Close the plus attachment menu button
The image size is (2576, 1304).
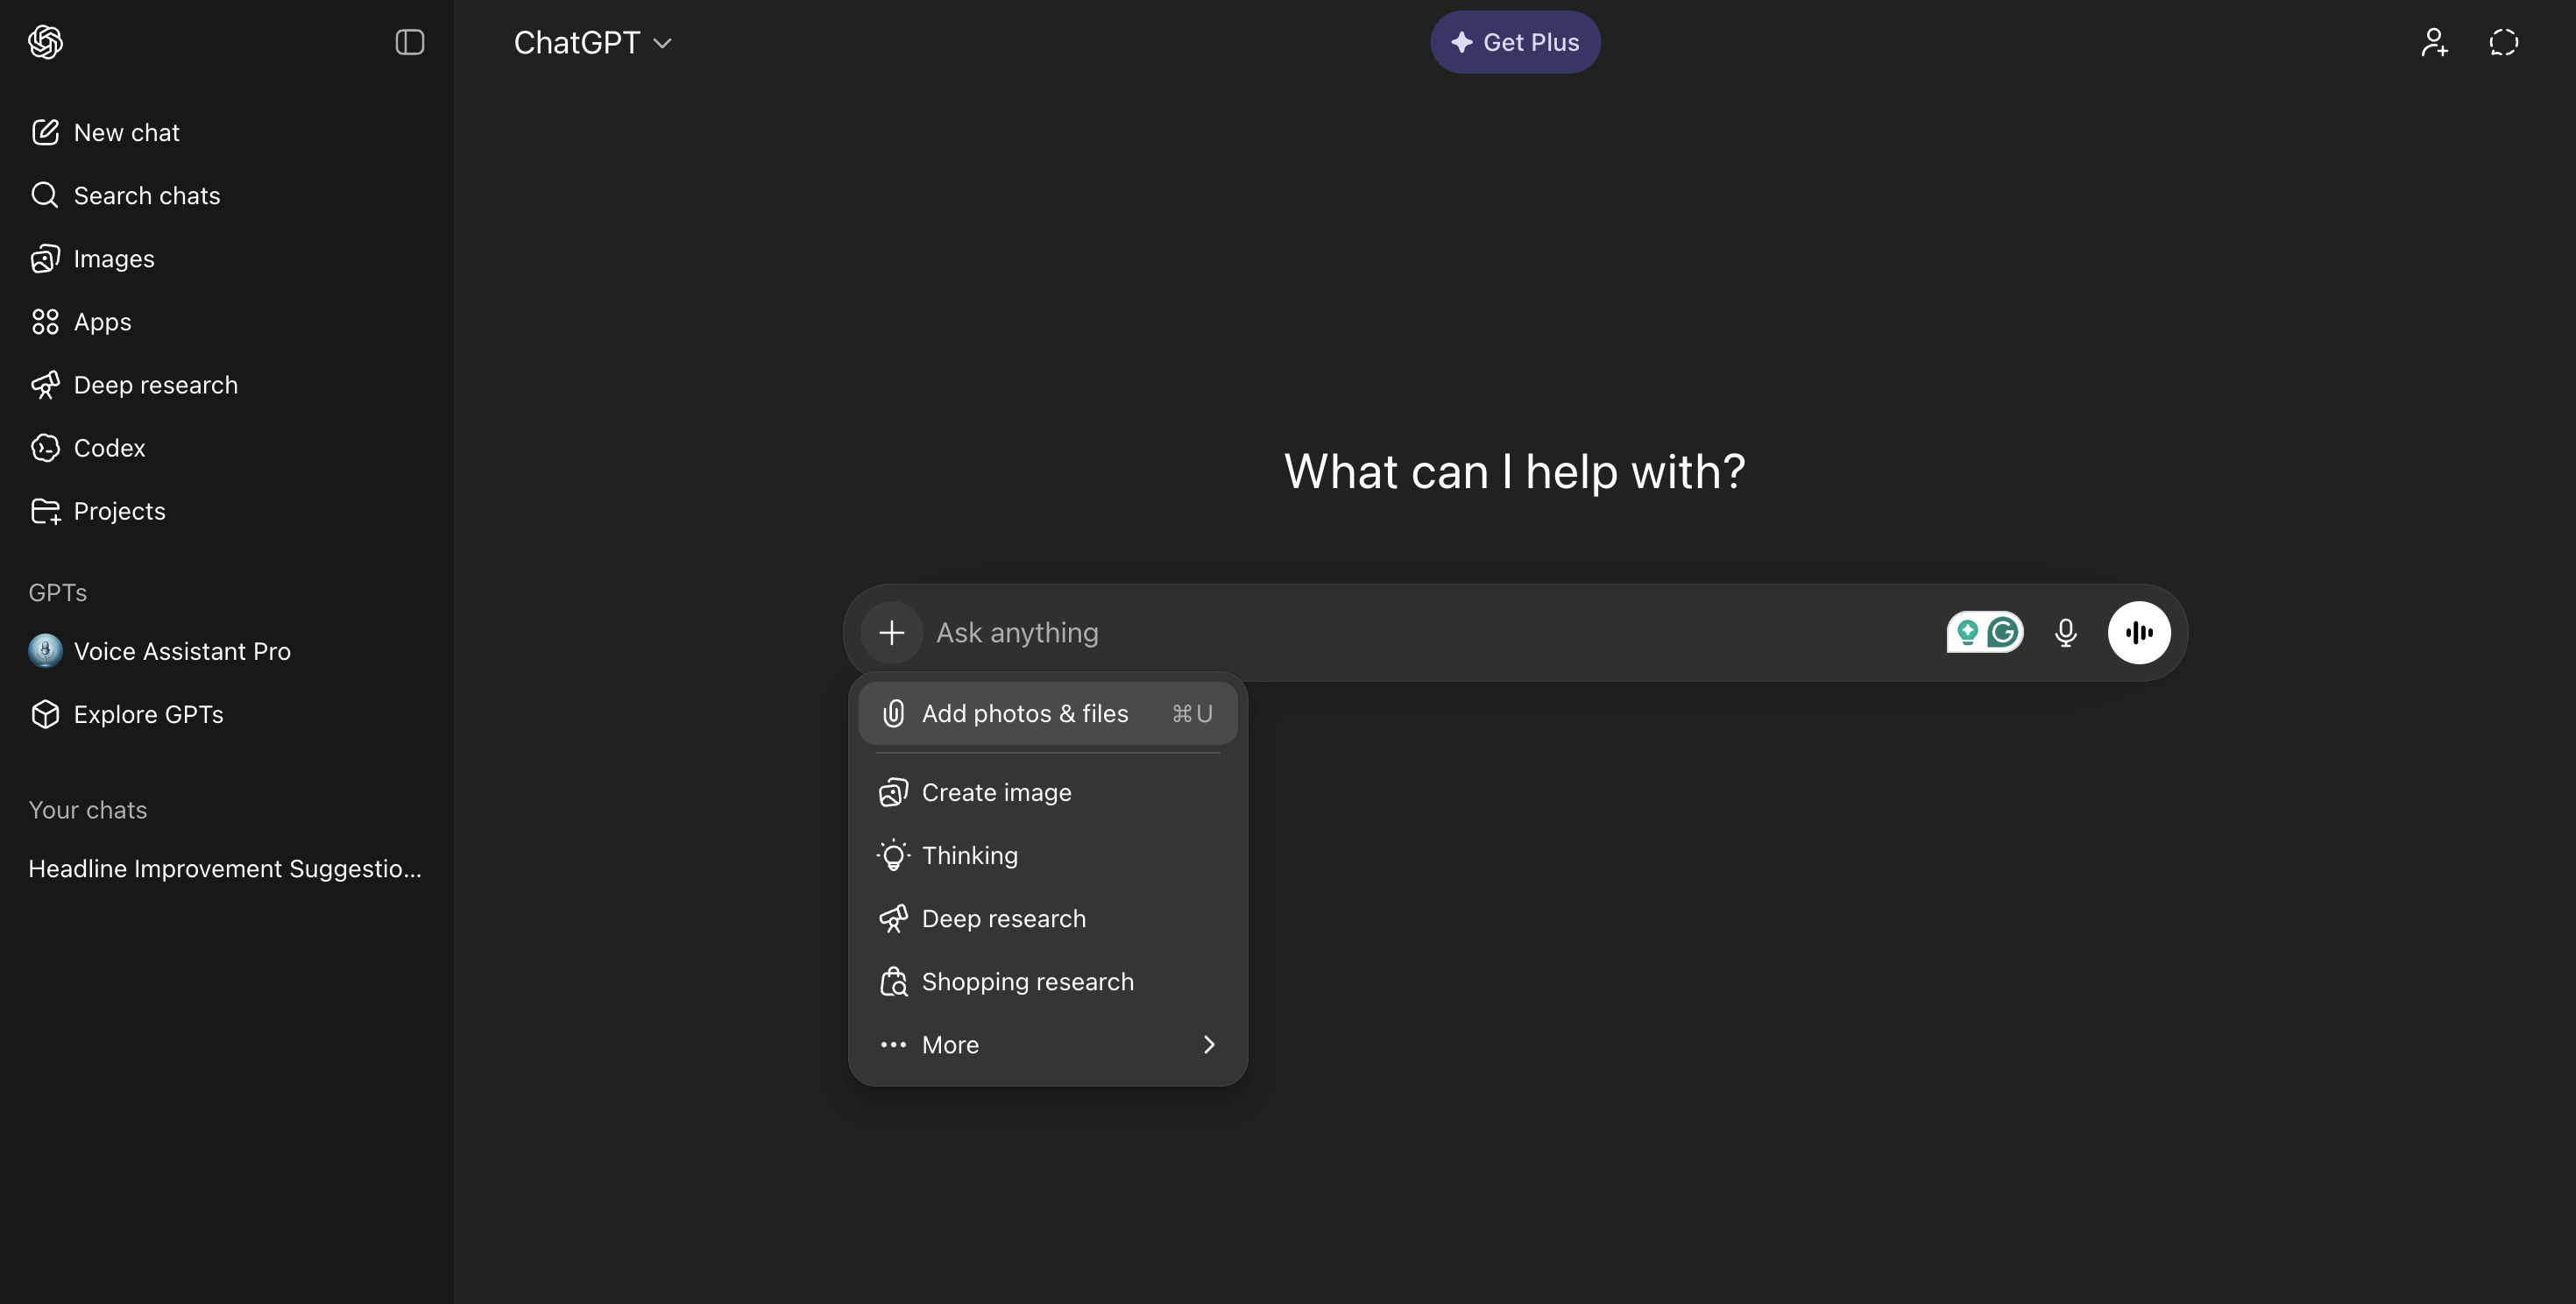coord(891,632)
